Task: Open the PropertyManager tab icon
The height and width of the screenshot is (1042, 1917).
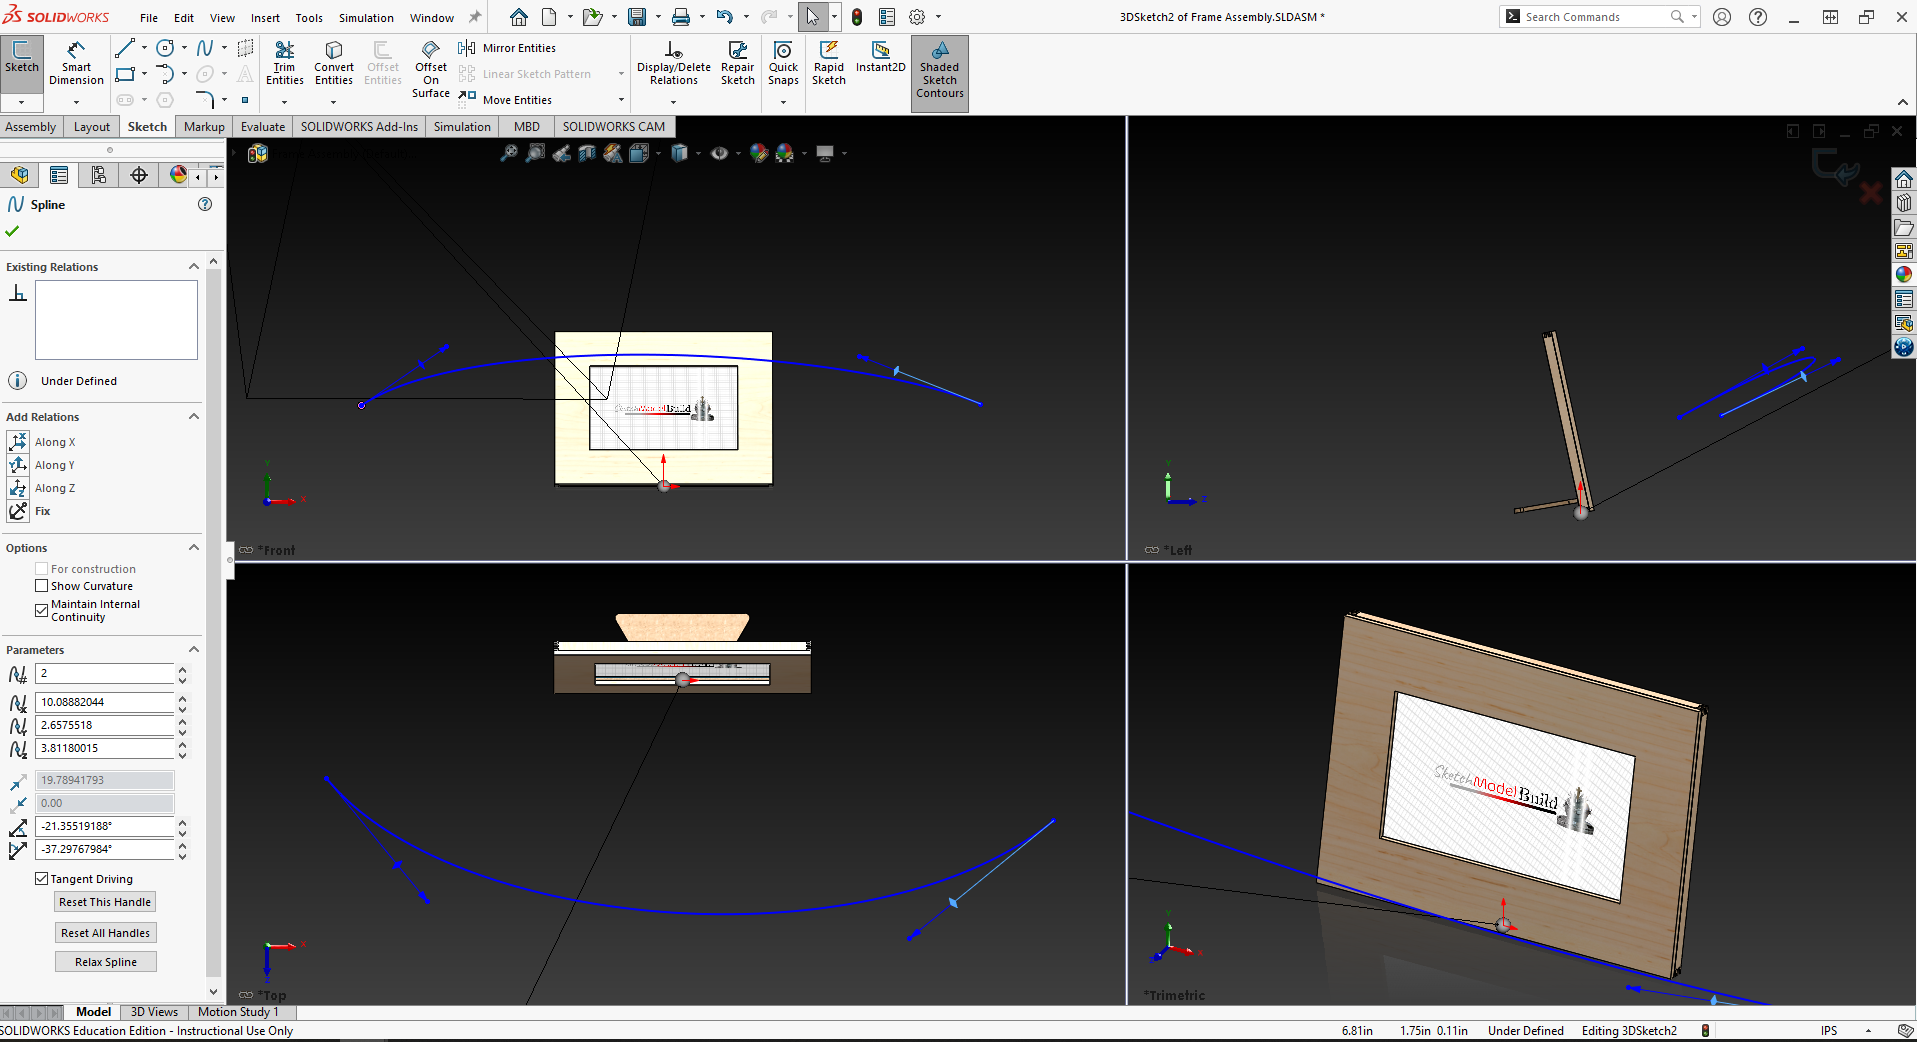Action: pos(59,175)
